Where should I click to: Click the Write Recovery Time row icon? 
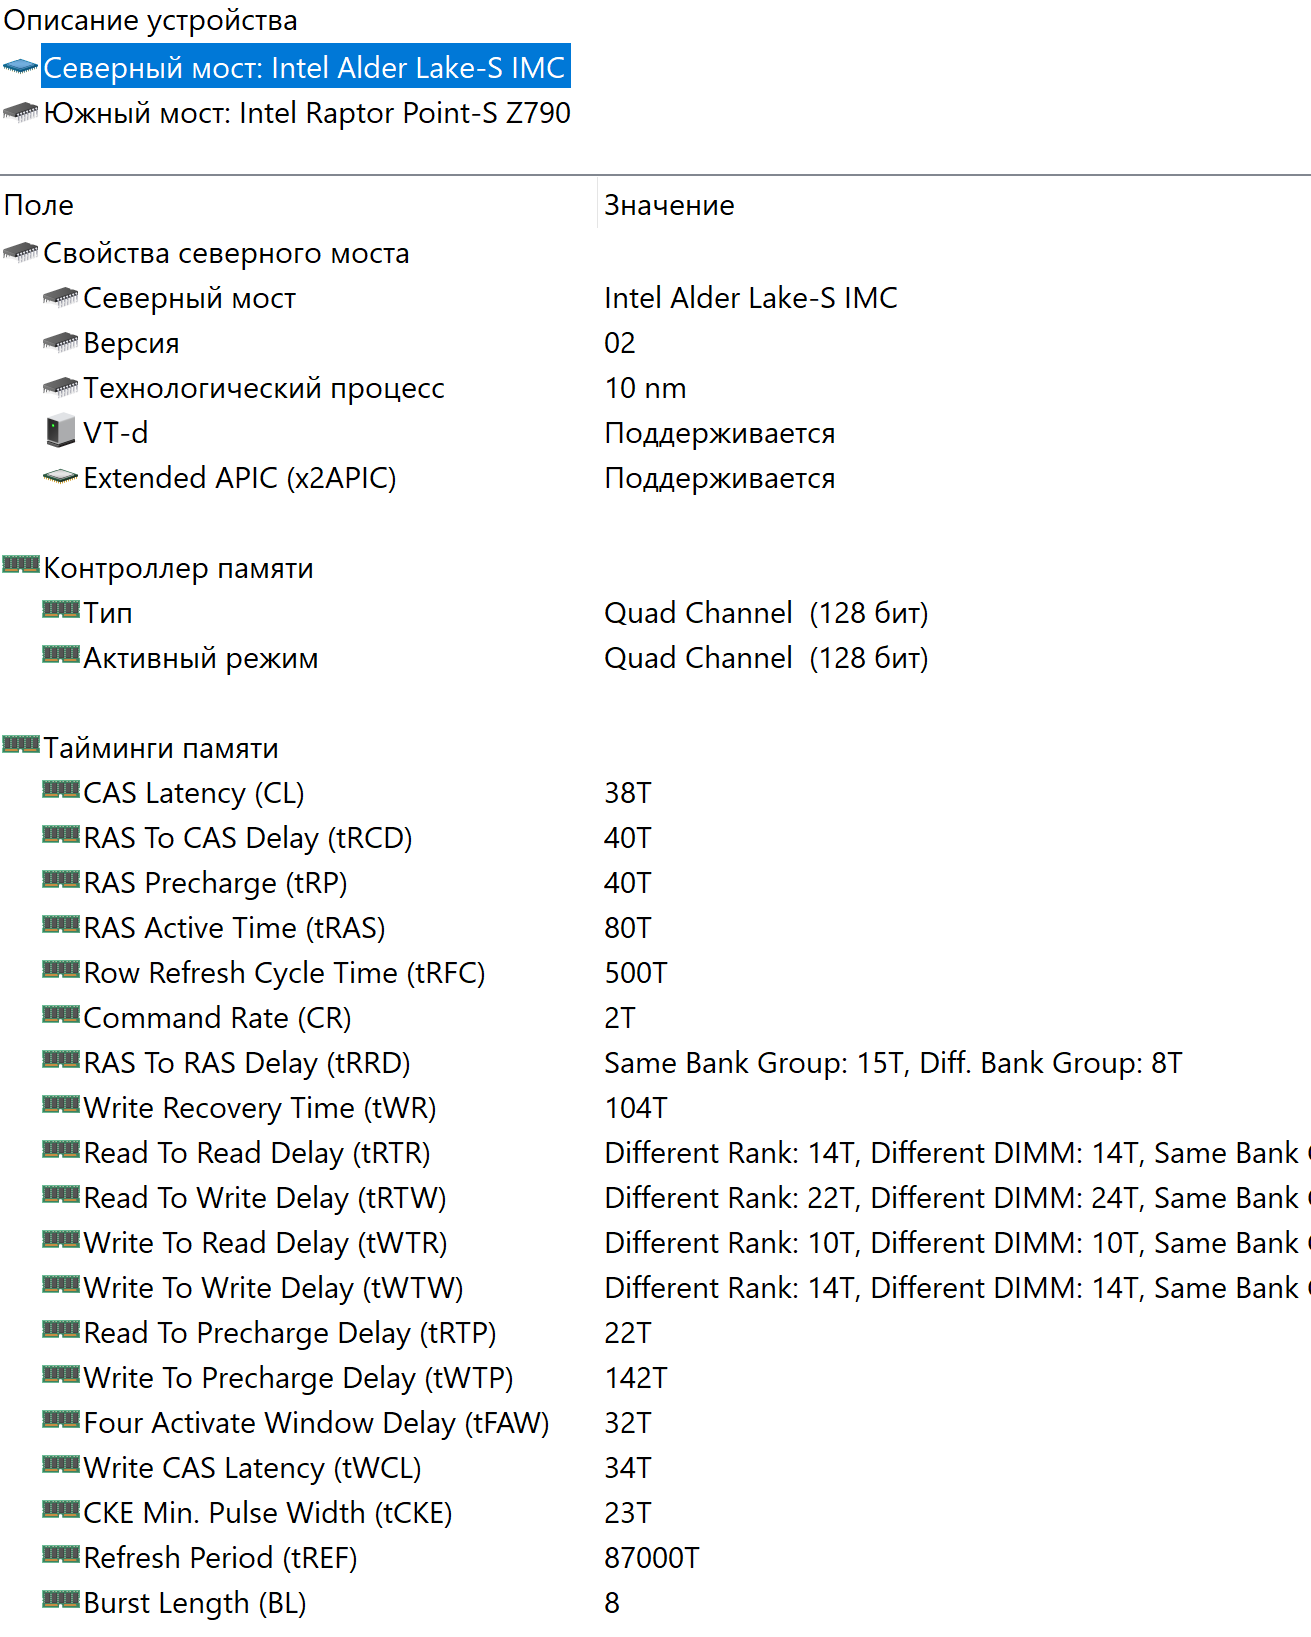click(x=60, y=1105)
